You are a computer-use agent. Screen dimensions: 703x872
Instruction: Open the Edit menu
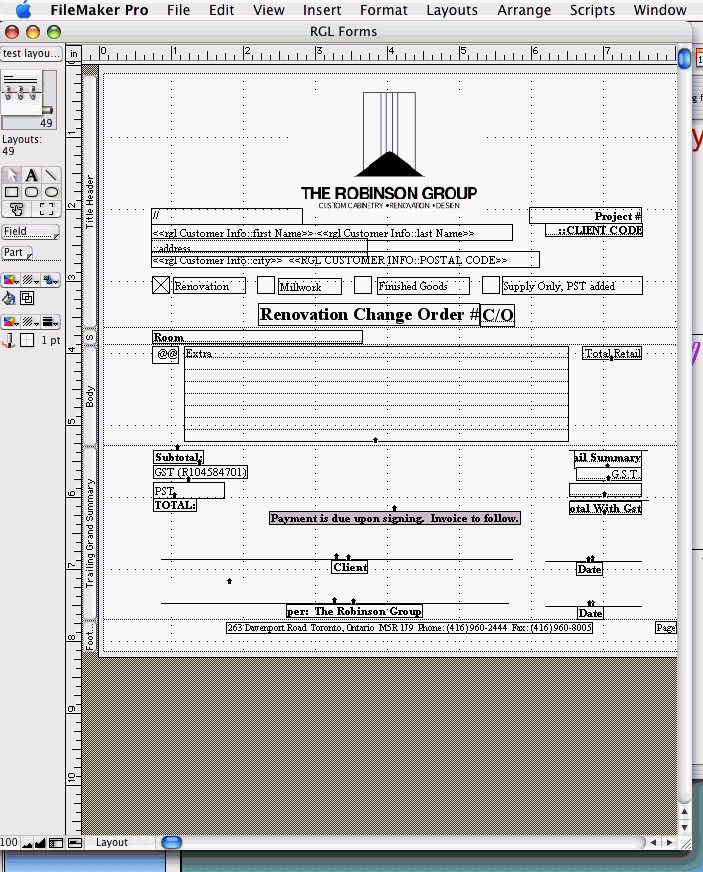(x=221, y=10)
